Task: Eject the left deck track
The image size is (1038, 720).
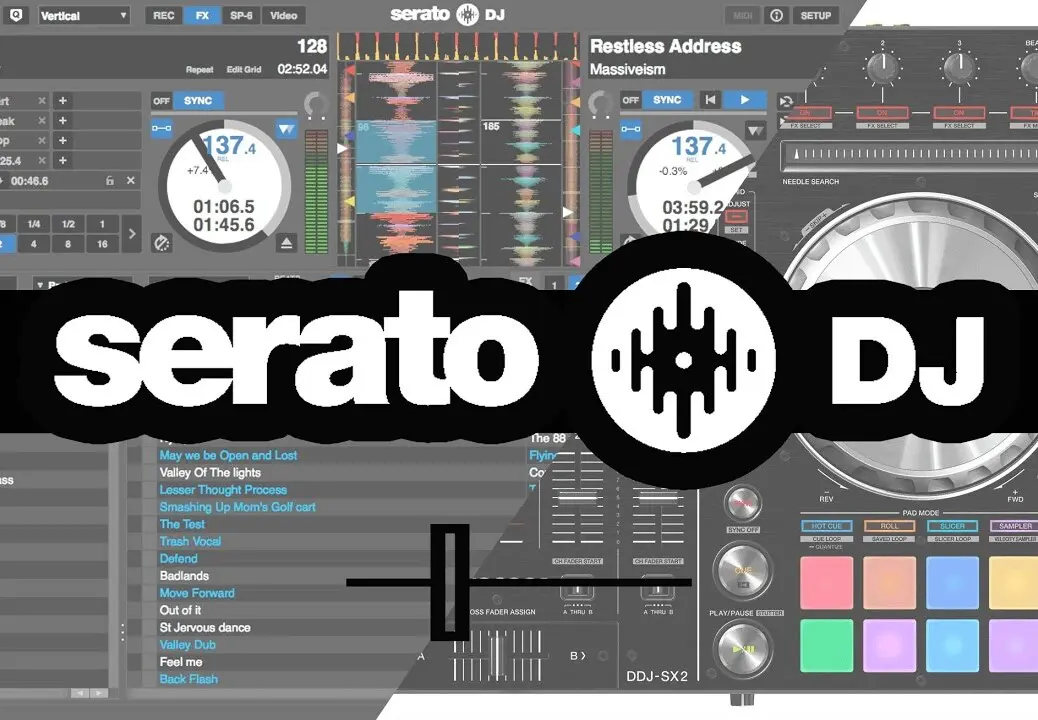Action: coord(287,244)
